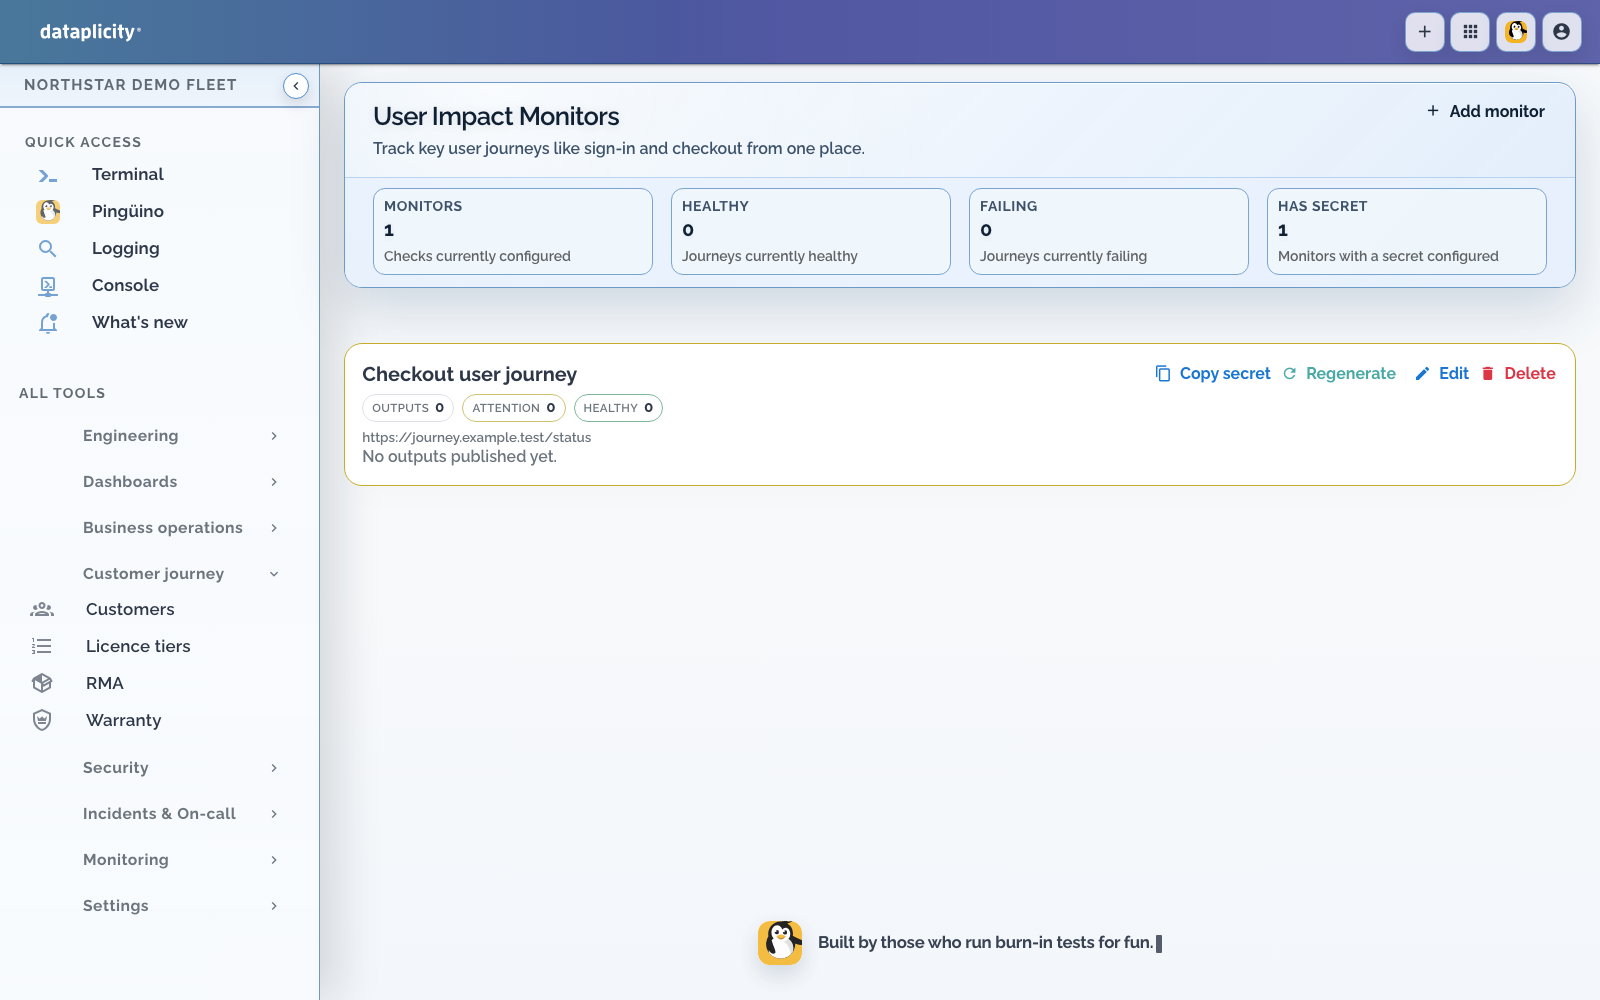Expand the Dashboards section
1600x1000 pixels.
tap(180, 482)
